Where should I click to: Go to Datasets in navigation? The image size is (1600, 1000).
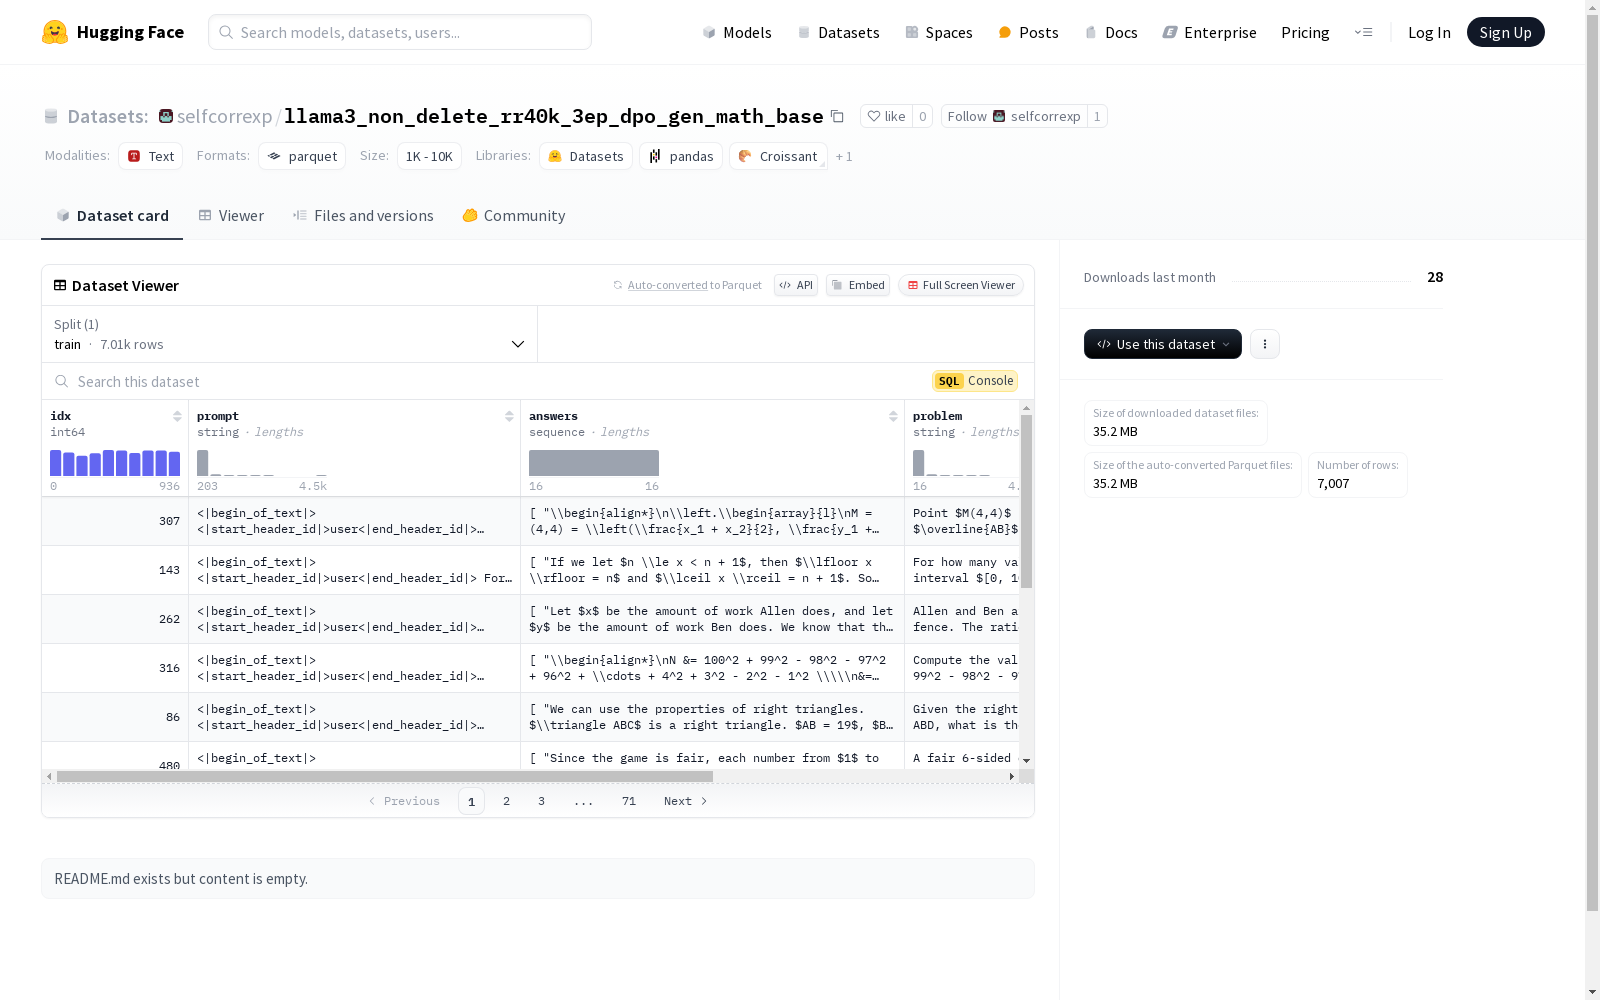click(x=838, y=32)
